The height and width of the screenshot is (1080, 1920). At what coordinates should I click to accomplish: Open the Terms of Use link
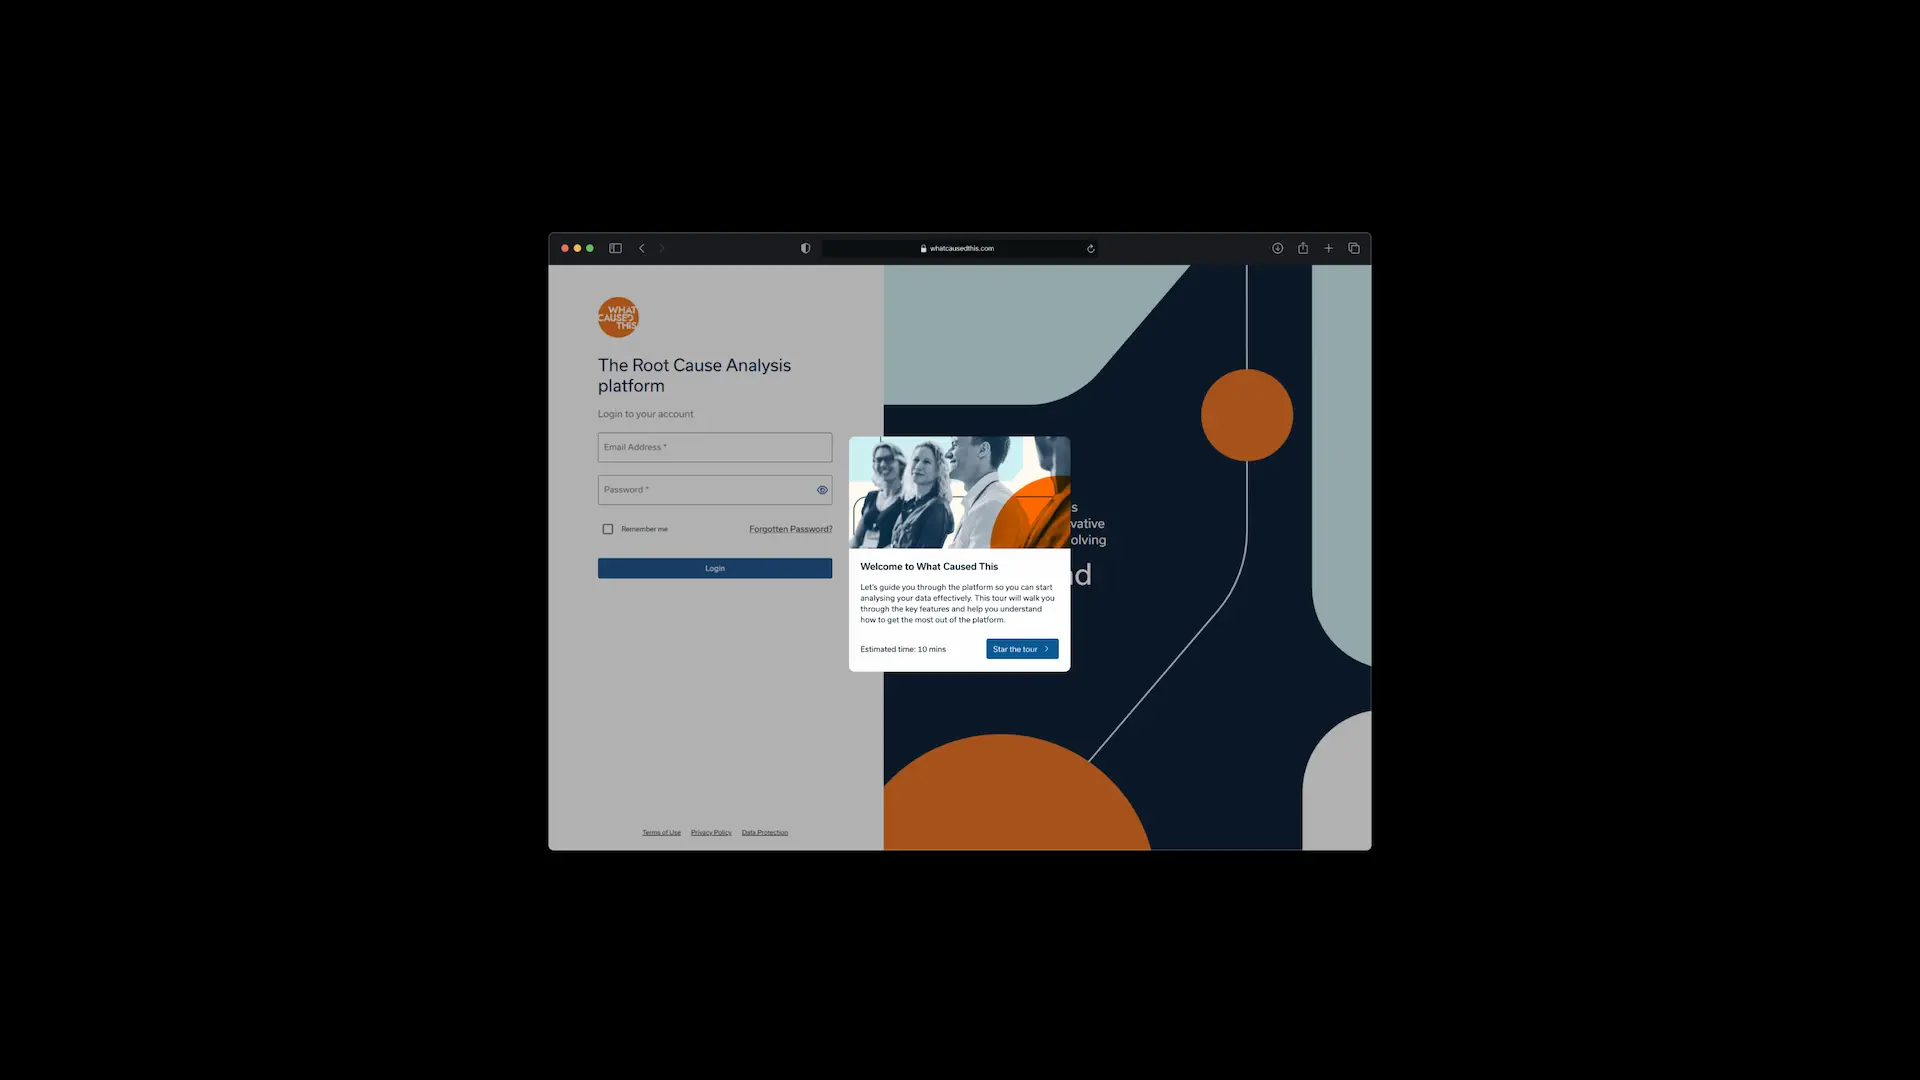661,832
